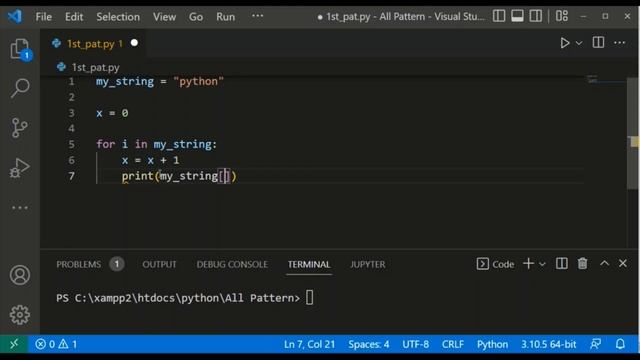Open Customize Layout icon in title bar

coord(562,16)
